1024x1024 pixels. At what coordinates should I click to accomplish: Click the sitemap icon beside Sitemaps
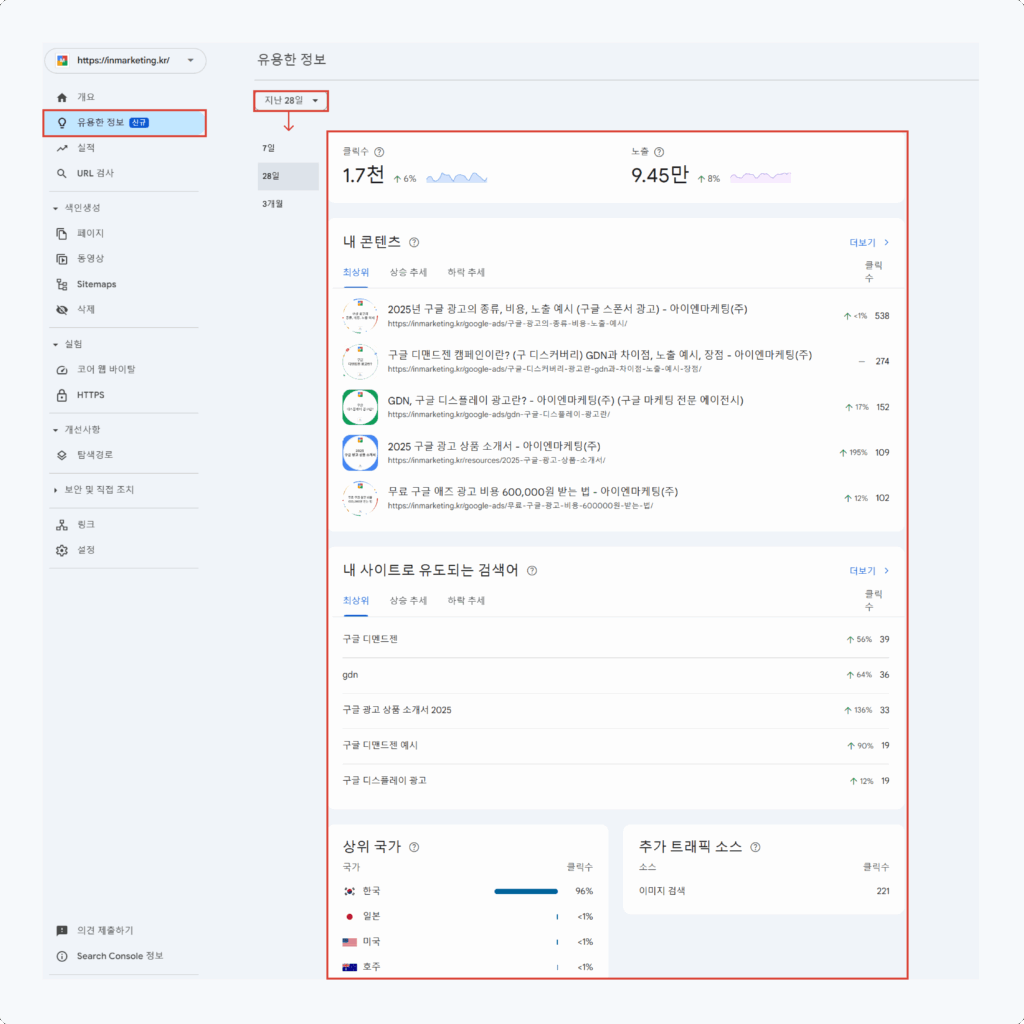point(62,284)
